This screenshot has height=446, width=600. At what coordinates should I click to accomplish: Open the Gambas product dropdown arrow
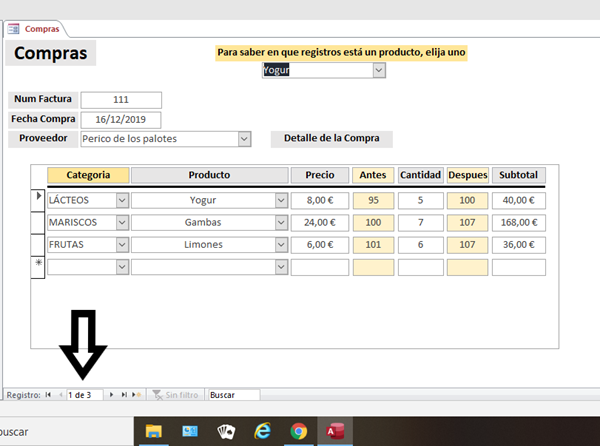coord(281,223)
